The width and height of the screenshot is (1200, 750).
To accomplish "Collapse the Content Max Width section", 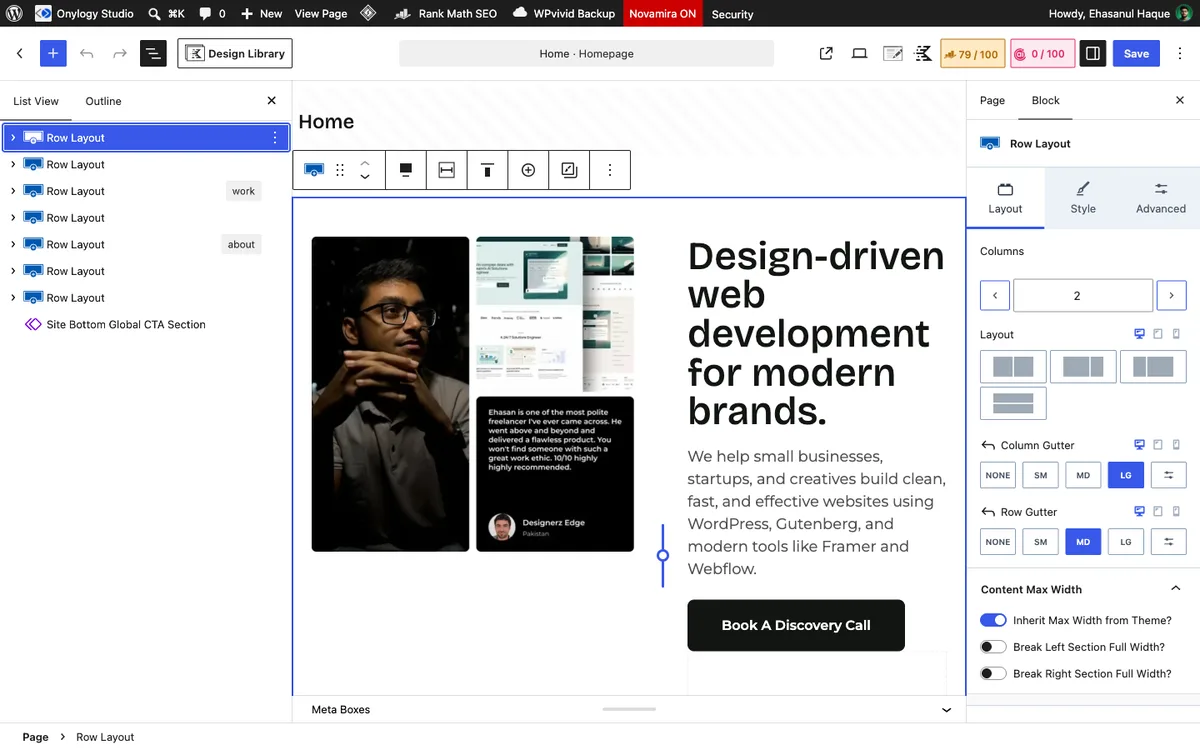I will pyautogui.click(x=1176, y=589).
